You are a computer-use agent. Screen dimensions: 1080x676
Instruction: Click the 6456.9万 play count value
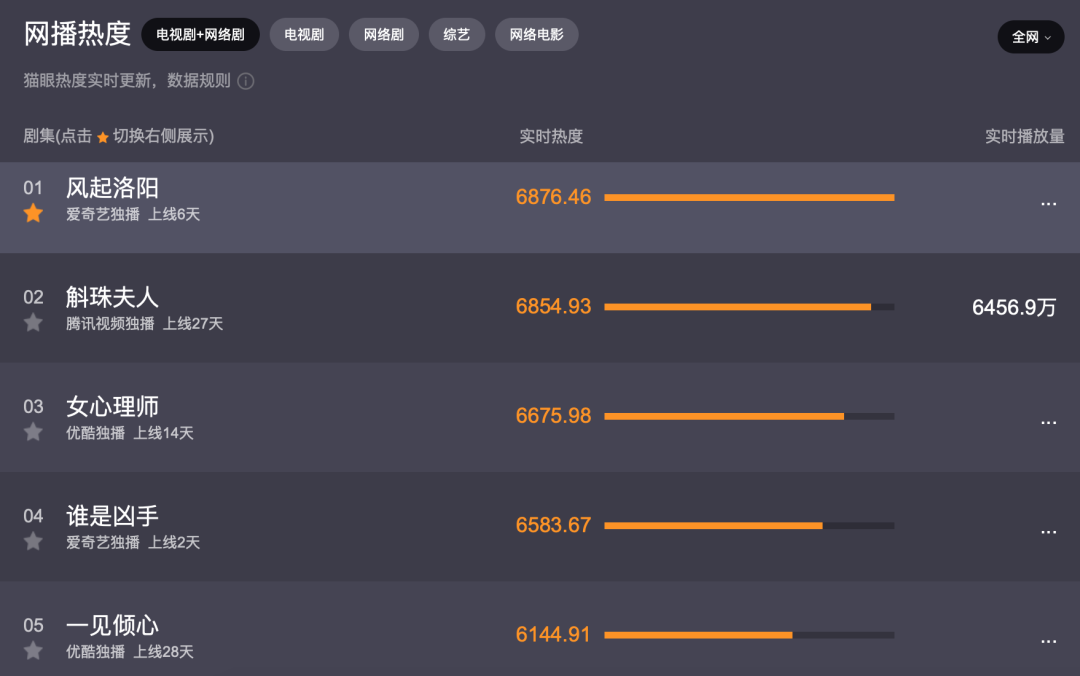tap(1014, 307)
